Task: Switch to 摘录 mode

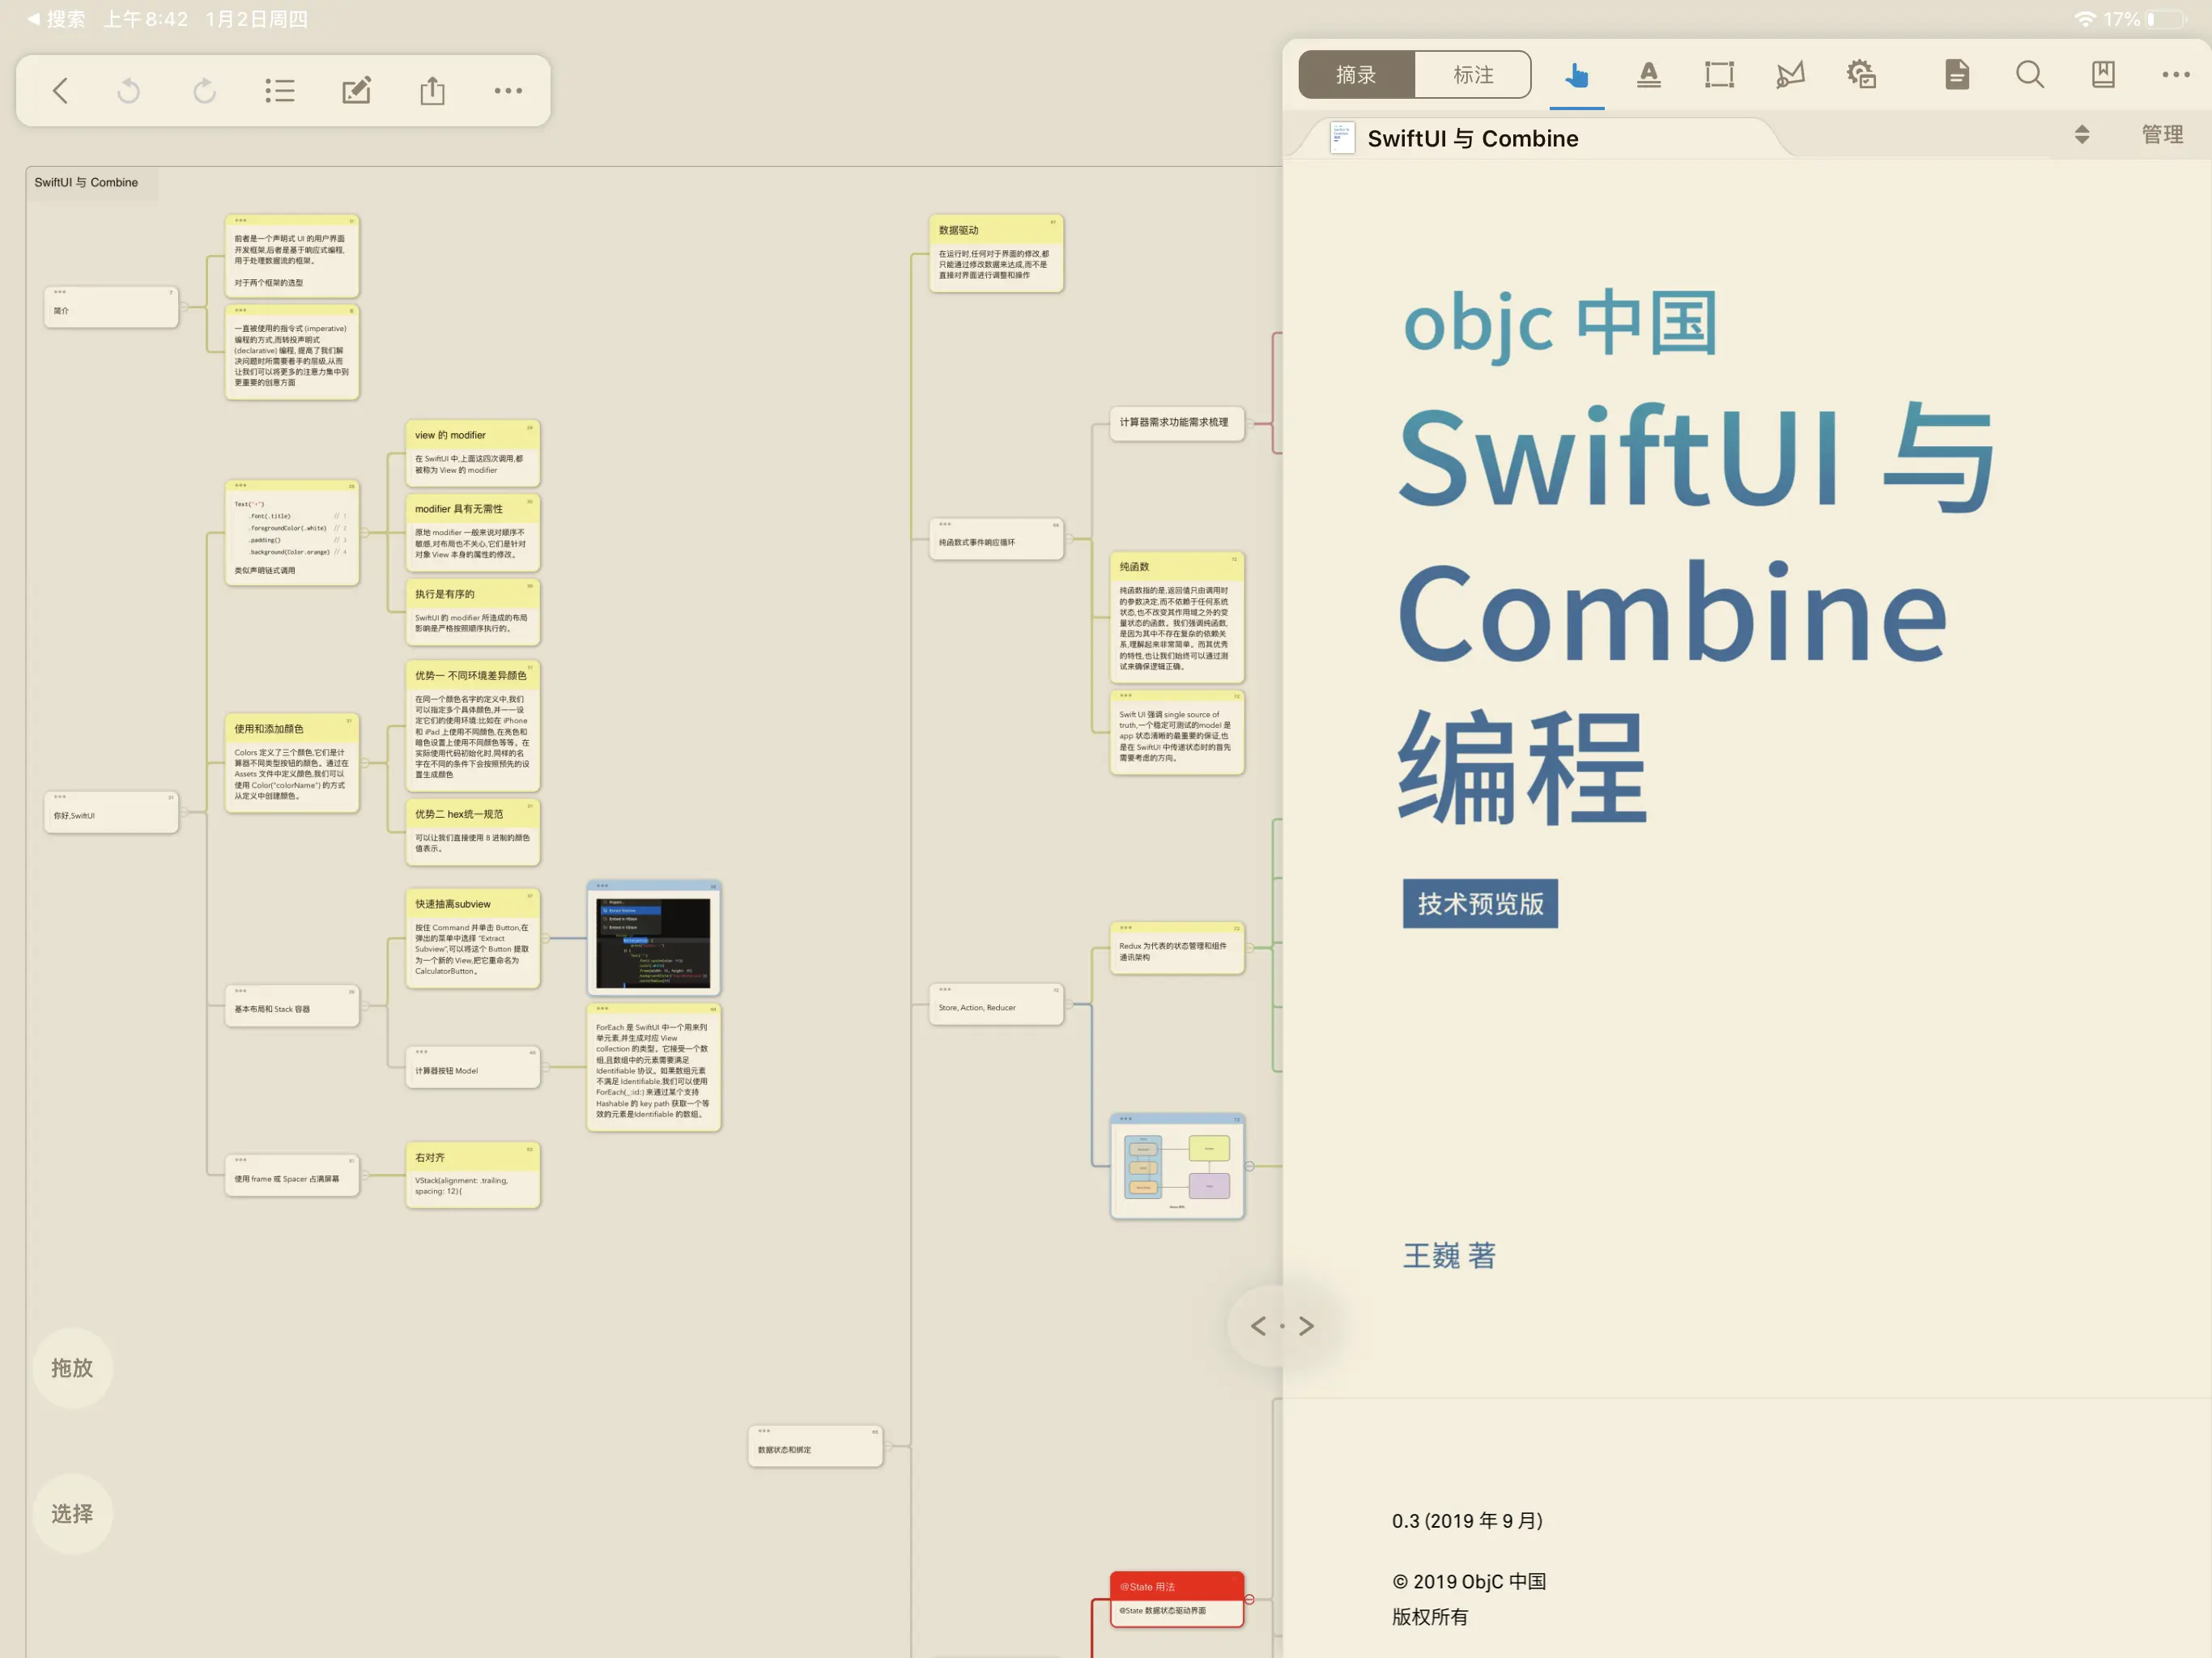Action: click(1356, 75)
